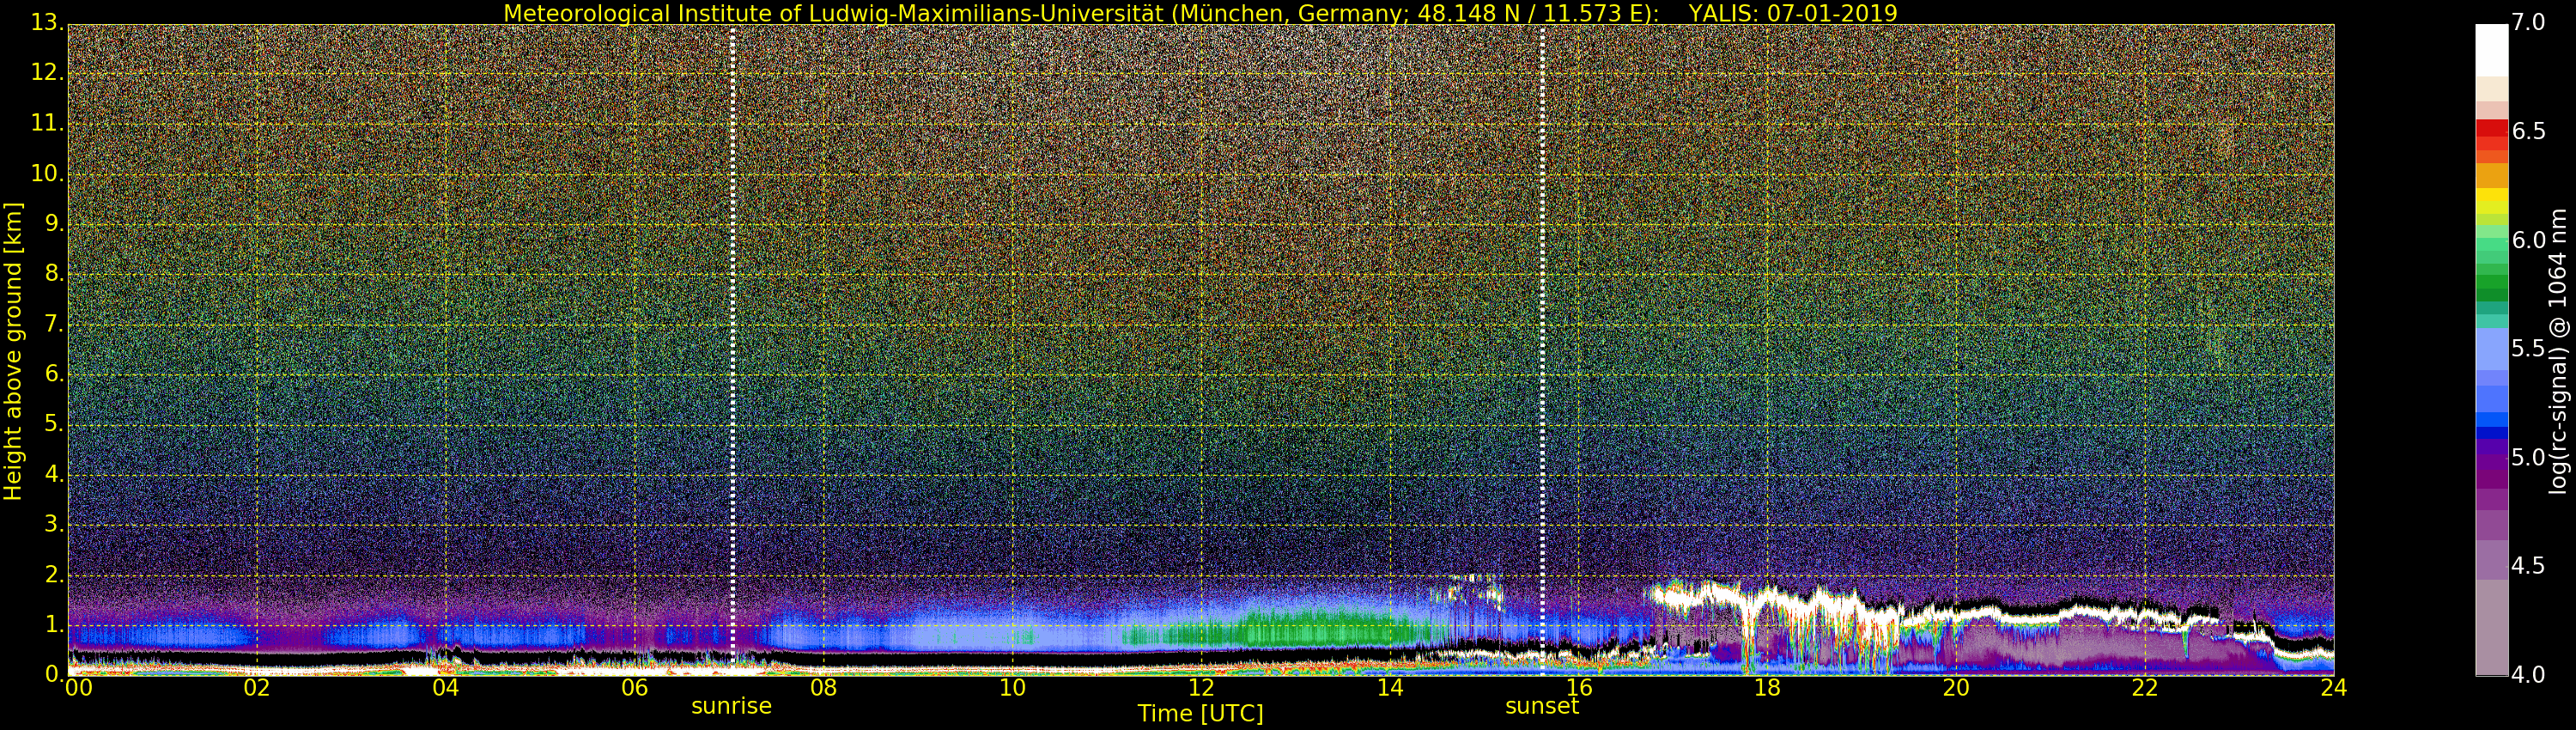Select the 13. height axis tick label

(48, 24)
